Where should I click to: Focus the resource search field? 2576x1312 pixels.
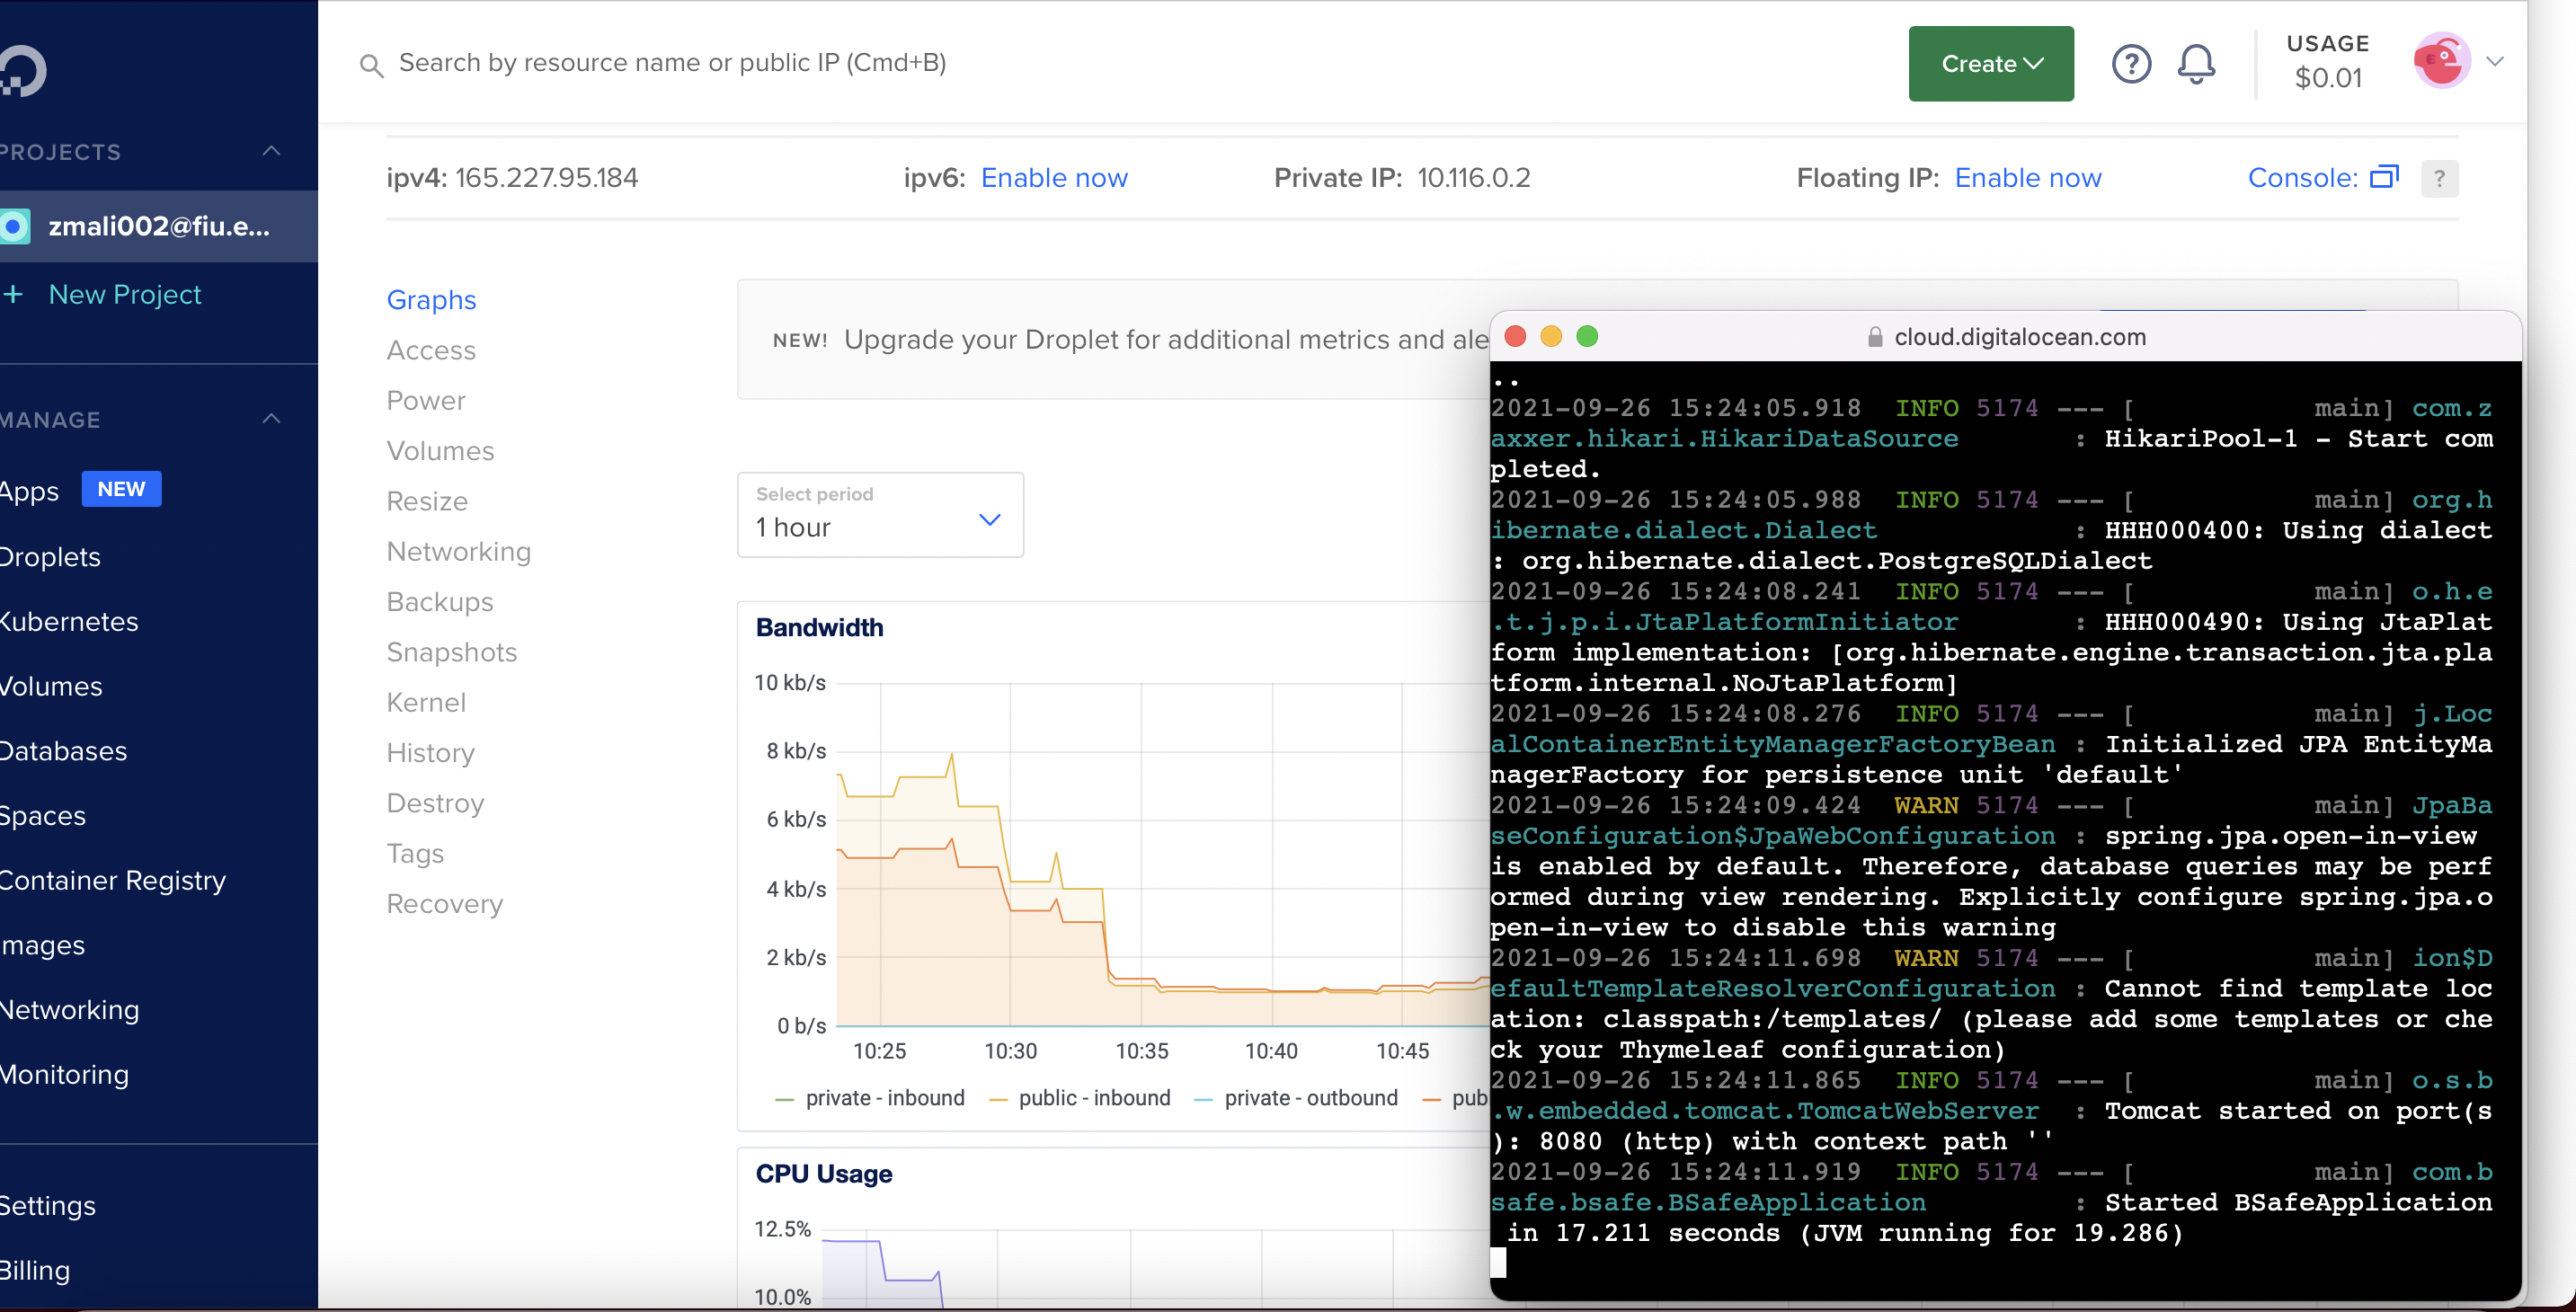[x=672, y=63]
